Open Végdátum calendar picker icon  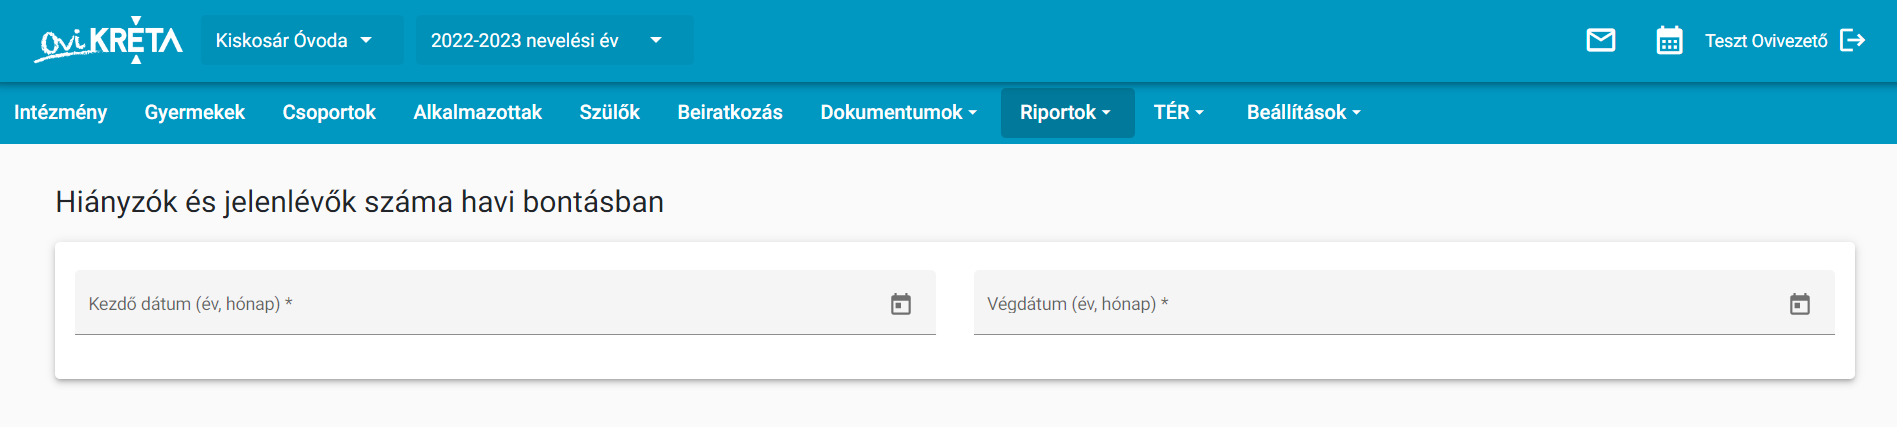(1800, 304)
